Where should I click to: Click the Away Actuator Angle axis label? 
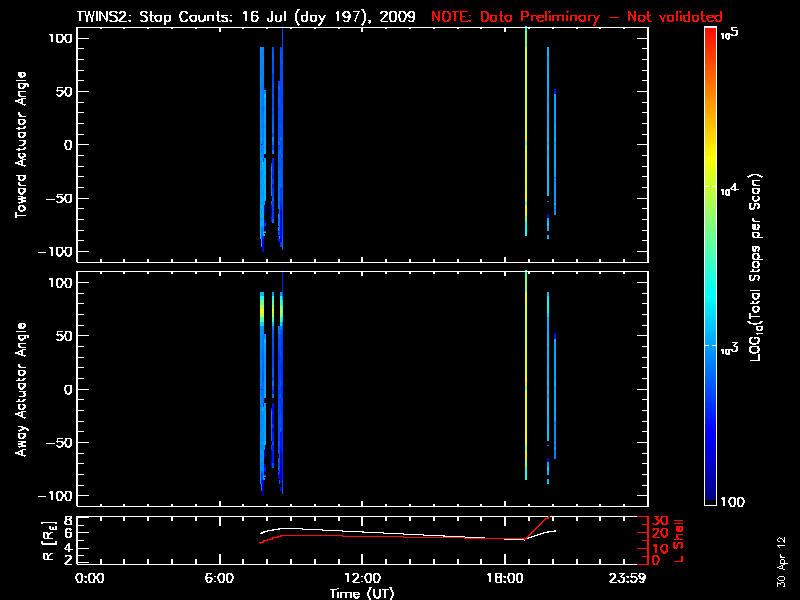[x=21, y=390]
